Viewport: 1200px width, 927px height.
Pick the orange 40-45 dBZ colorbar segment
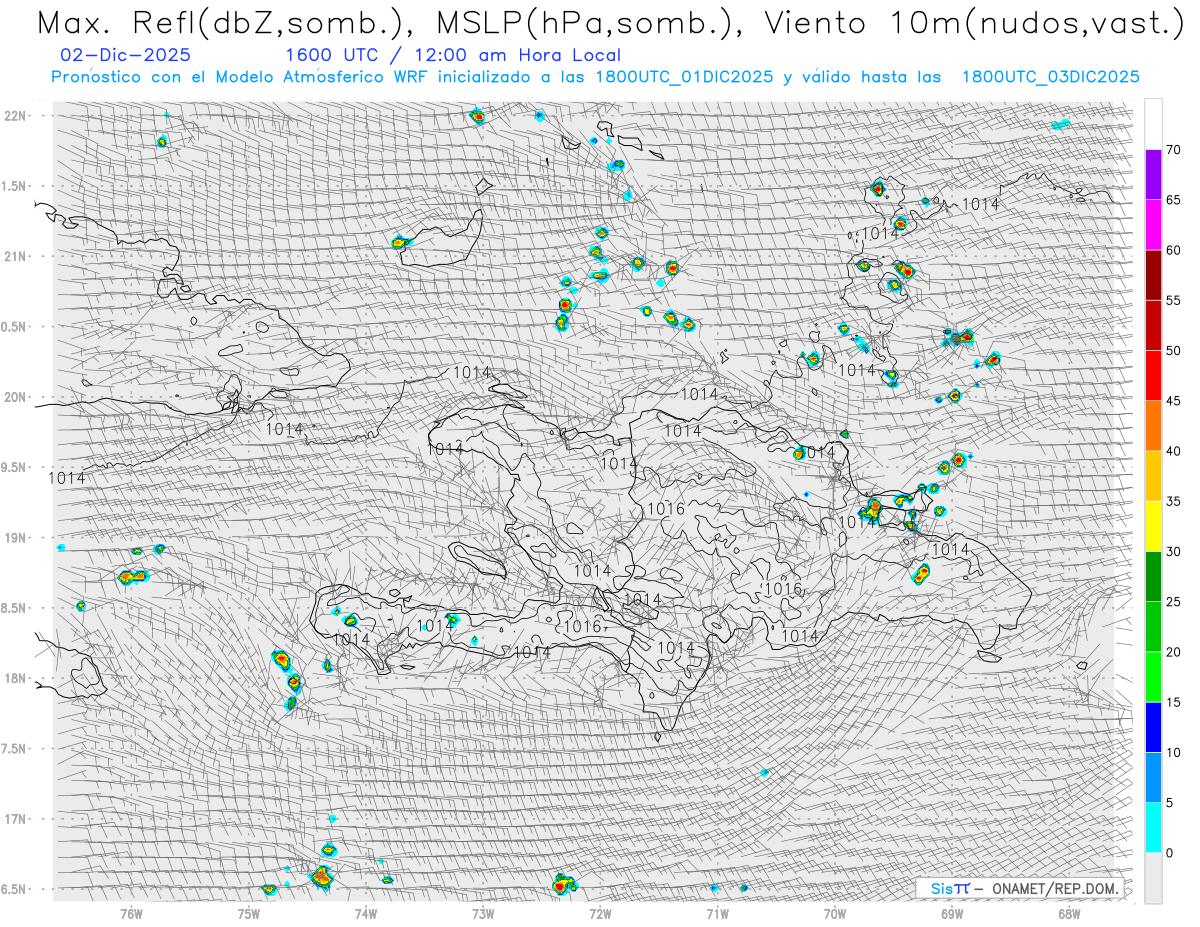point(1153,426)
